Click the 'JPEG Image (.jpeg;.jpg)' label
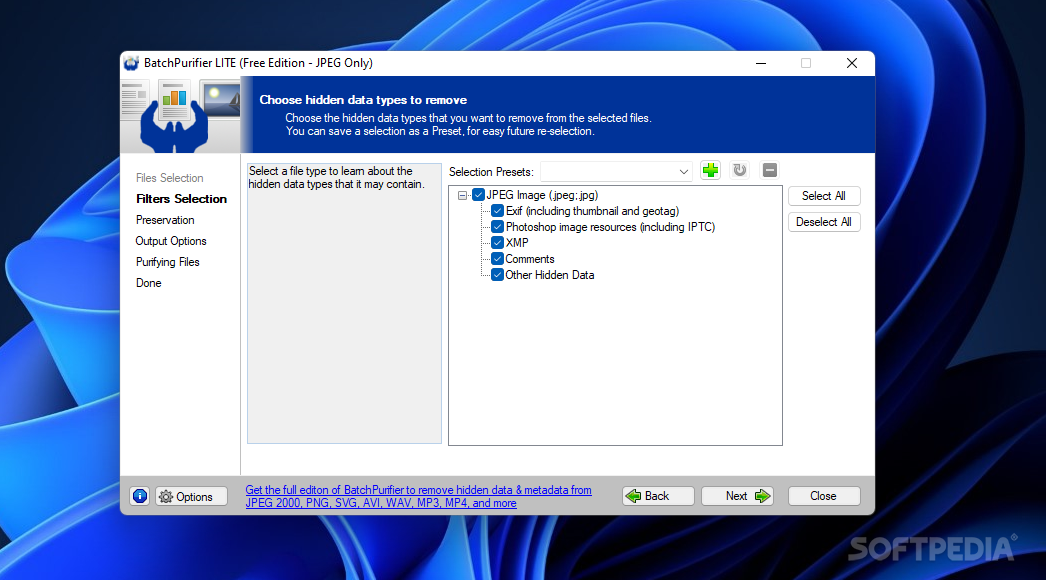Screen dimensions: 1046x580 pos(542,195)
